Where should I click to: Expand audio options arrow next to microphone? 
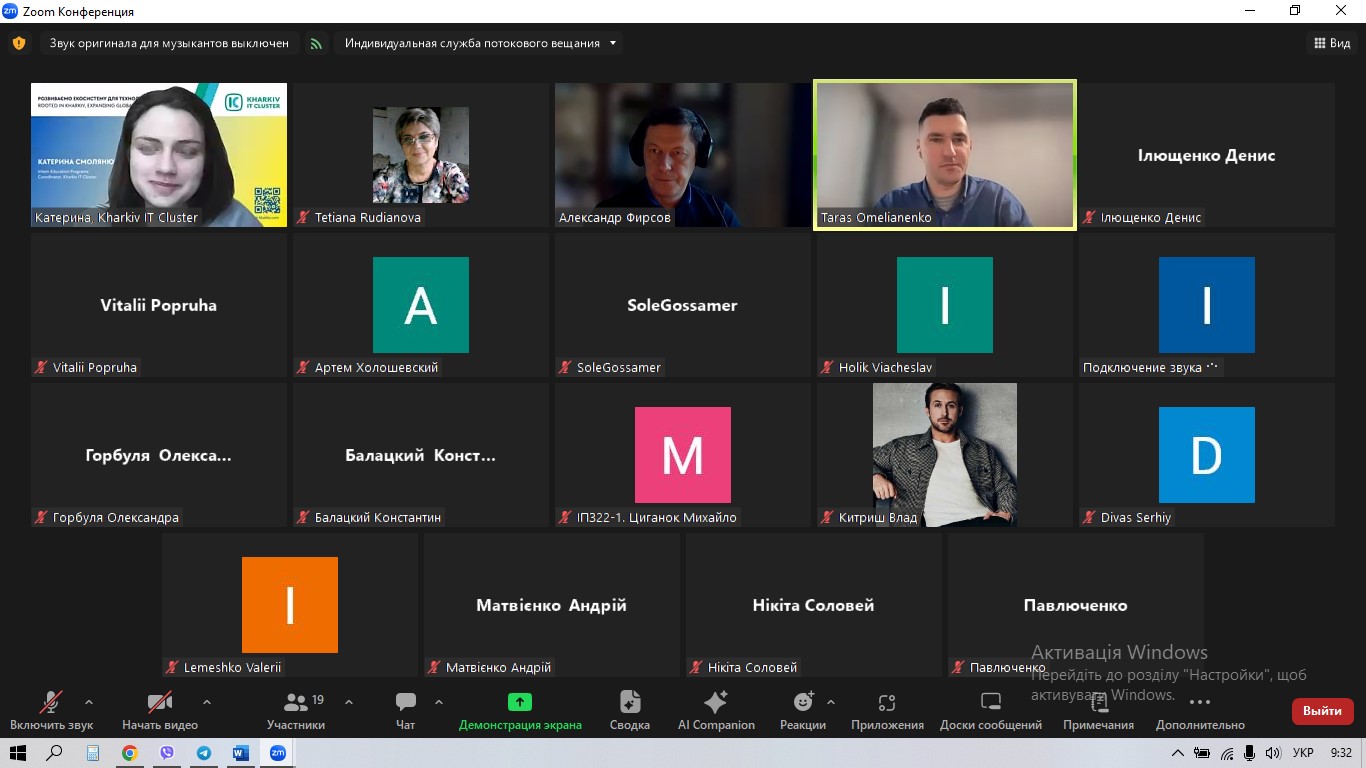(89, 702)
